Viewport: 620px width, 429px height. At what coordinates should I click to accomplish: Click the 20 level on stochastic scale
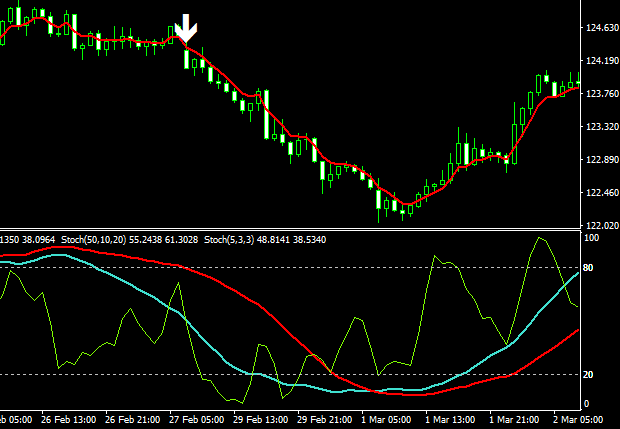tap(589, 374)
